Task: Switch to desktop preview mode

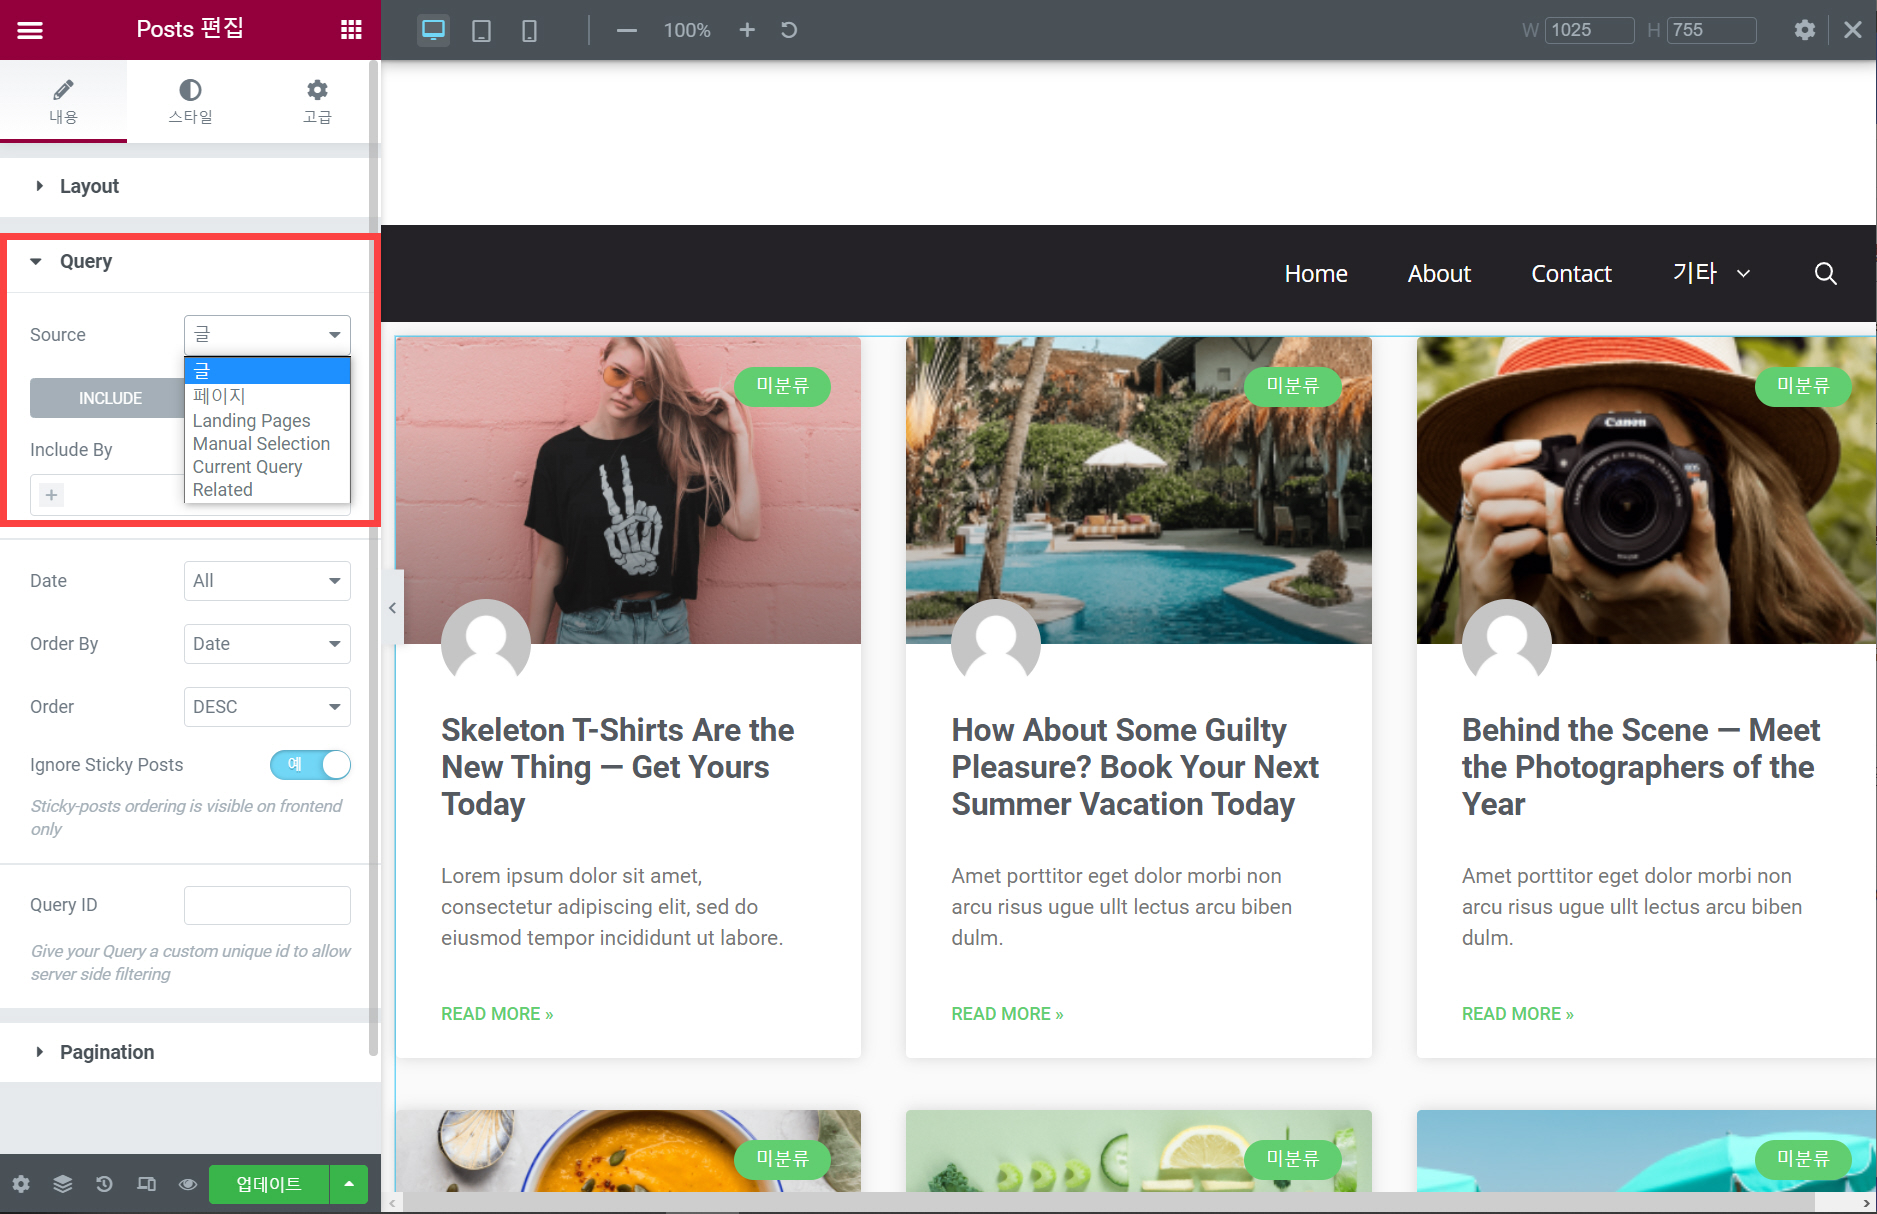Action: tap(433, 30)
